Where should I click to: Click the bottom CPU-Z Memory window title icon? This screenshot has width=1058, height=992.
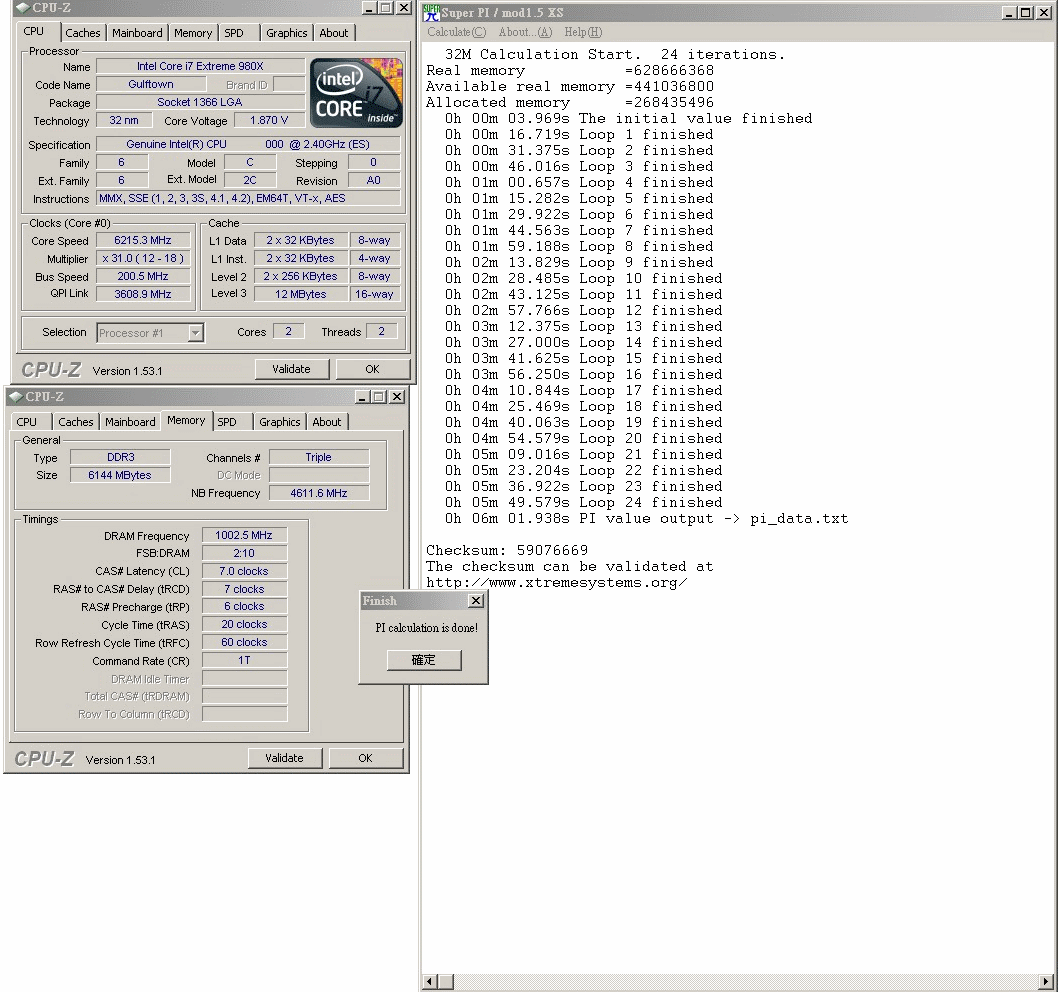click(16, 396)
